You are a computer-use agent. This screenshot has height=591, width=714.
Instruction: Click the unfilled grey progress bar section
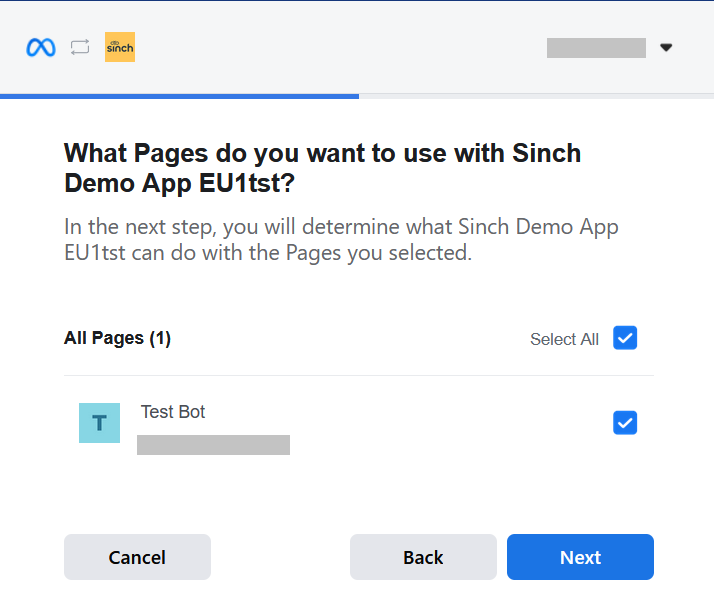pos(536,97)
